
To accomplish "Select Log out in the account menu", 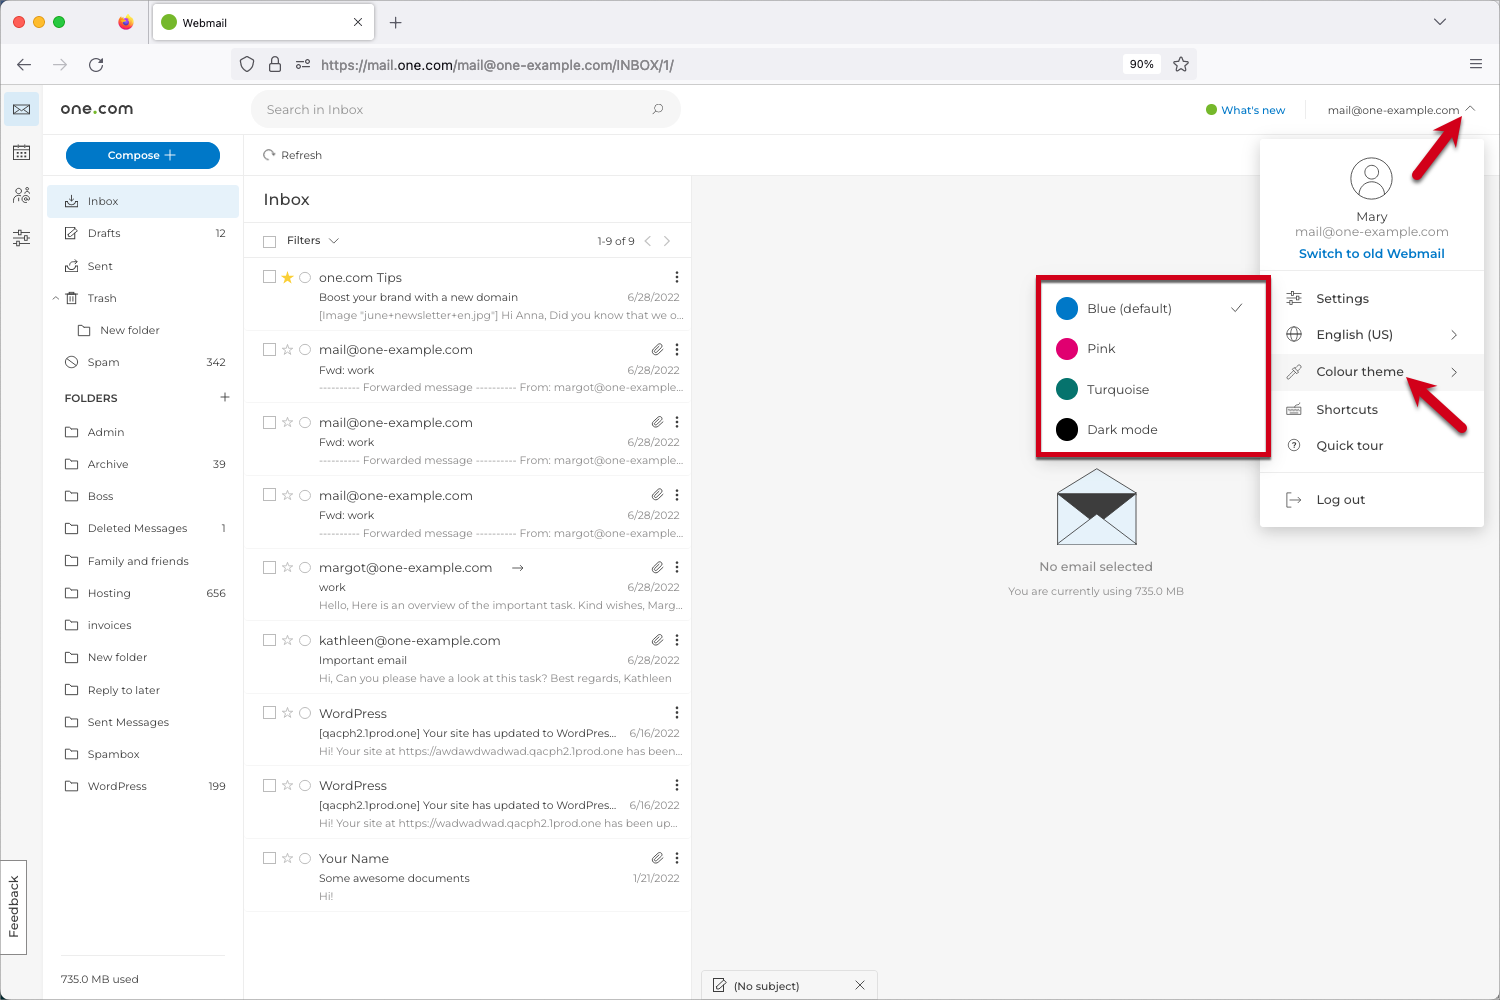I will coord(1340,500).
